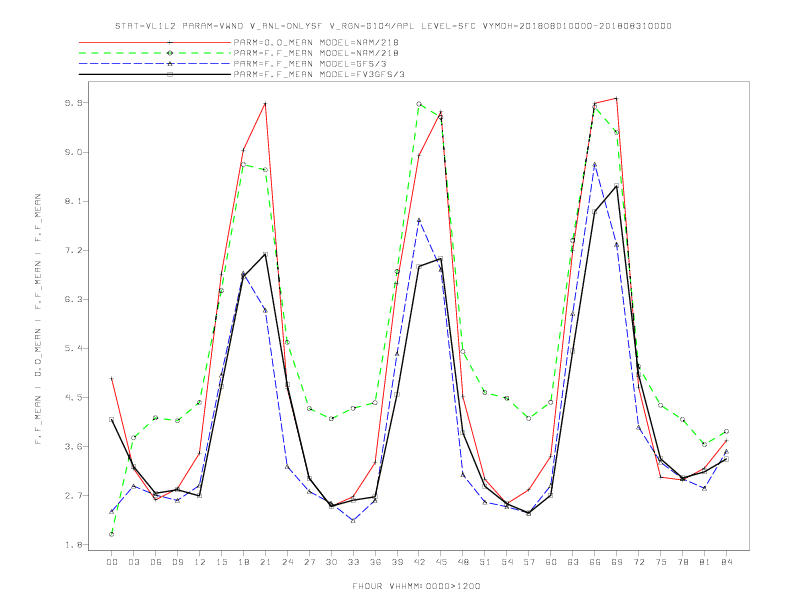Screen dimensions: 792x612
Task: Click y-axis tick label 8.1
Action: pos(72,201)
